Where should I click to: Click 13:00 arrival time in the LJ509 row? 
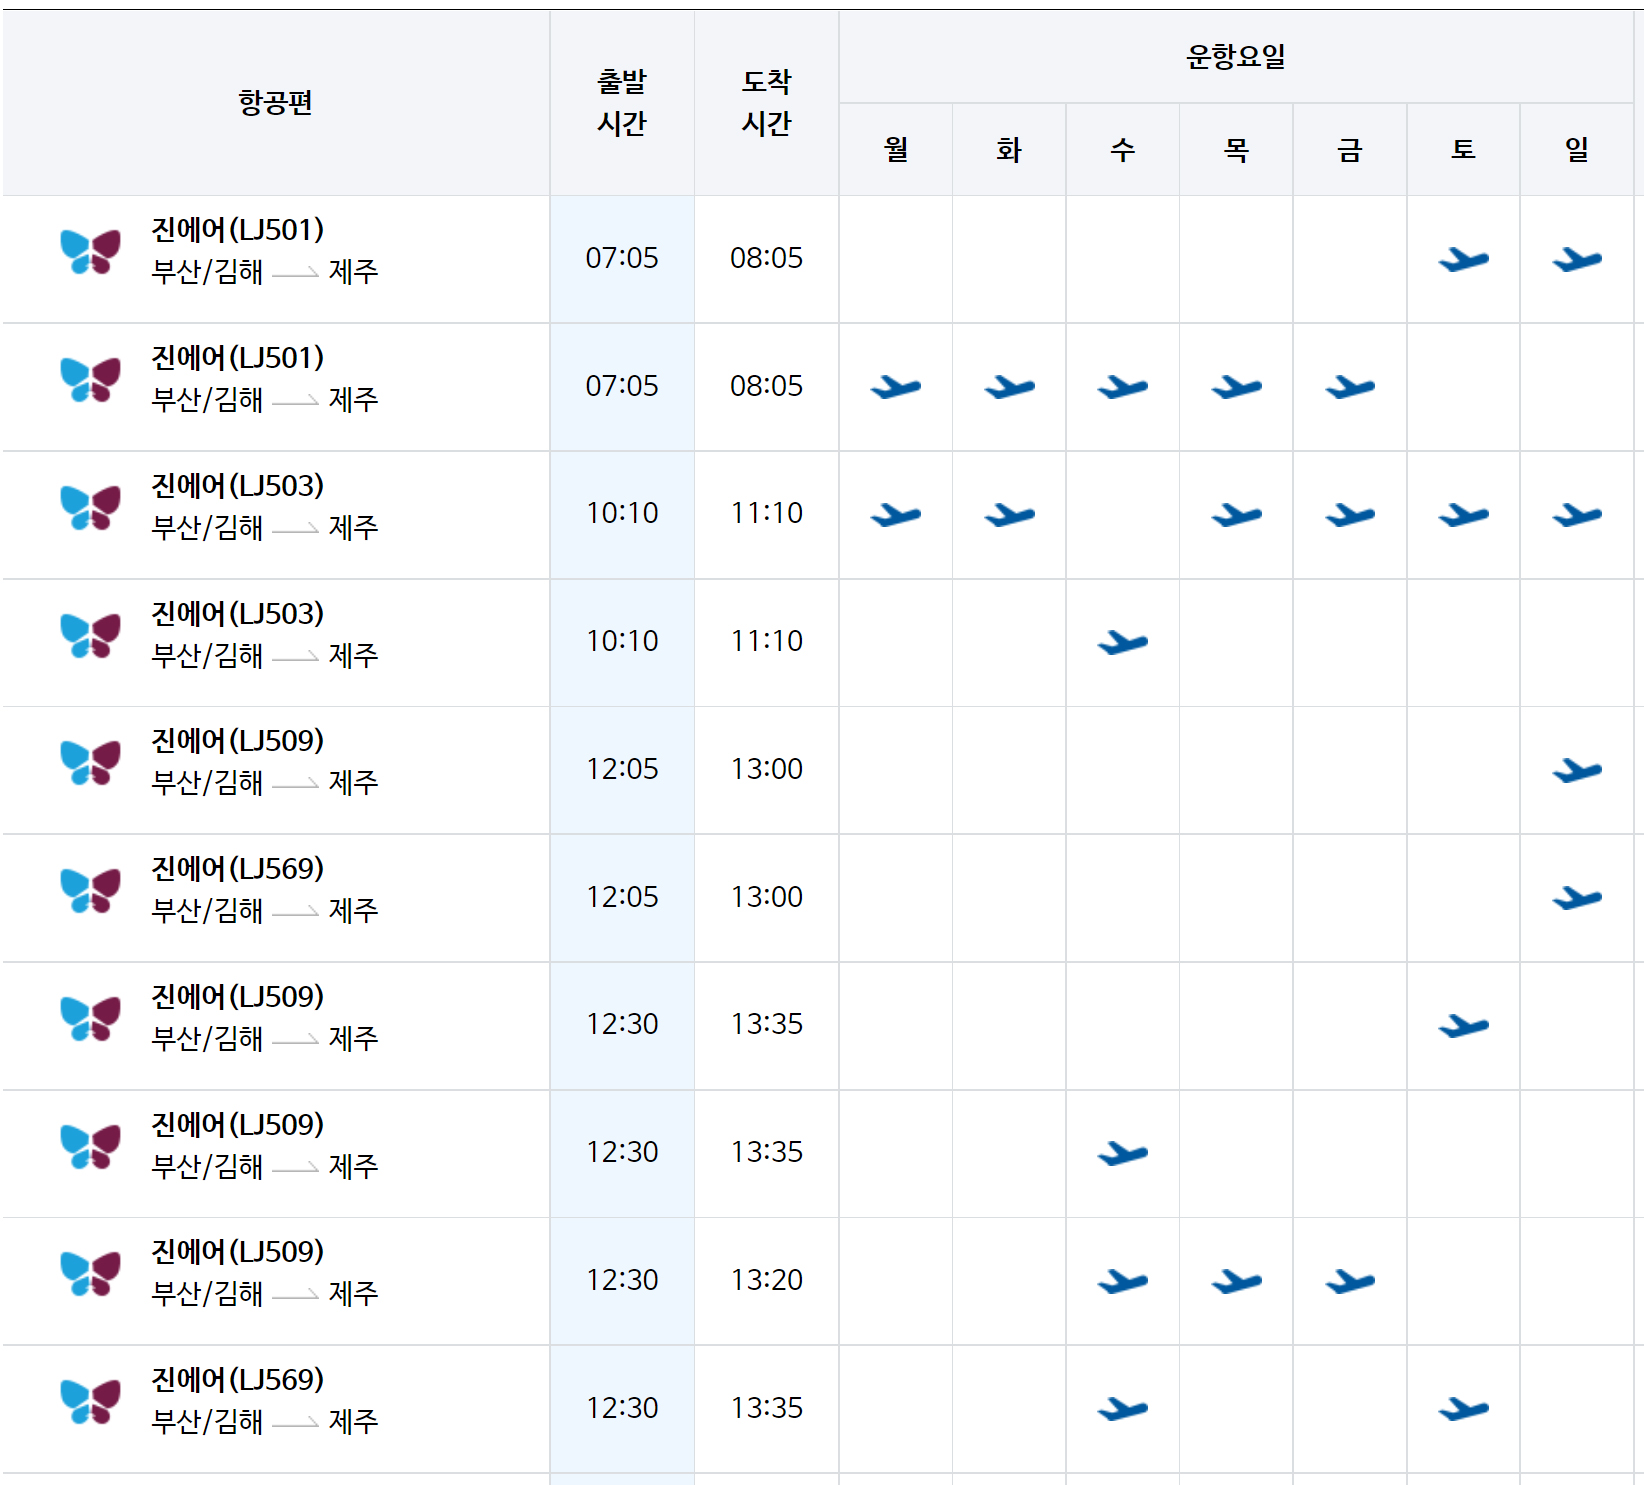pyautogui.click(x=767, y=769)
